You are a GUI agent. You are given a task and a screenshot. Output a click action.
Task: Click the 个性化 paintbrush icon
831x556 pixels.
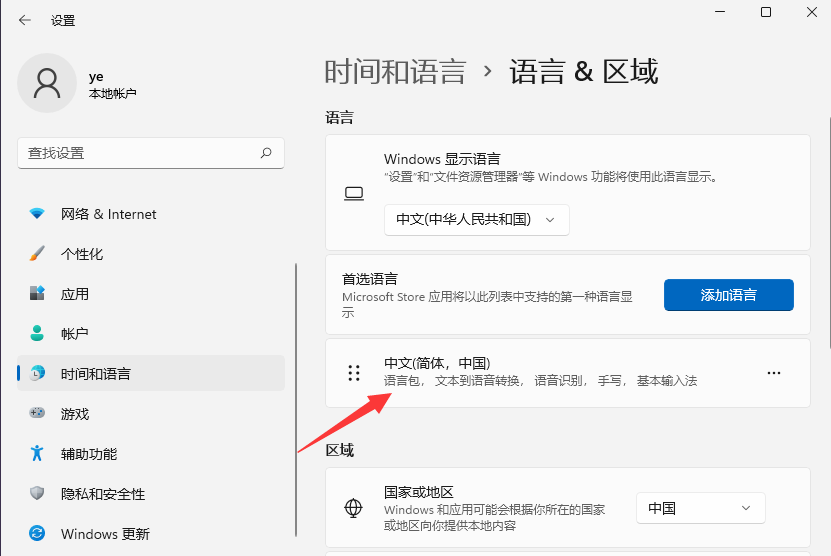[37, 253]
